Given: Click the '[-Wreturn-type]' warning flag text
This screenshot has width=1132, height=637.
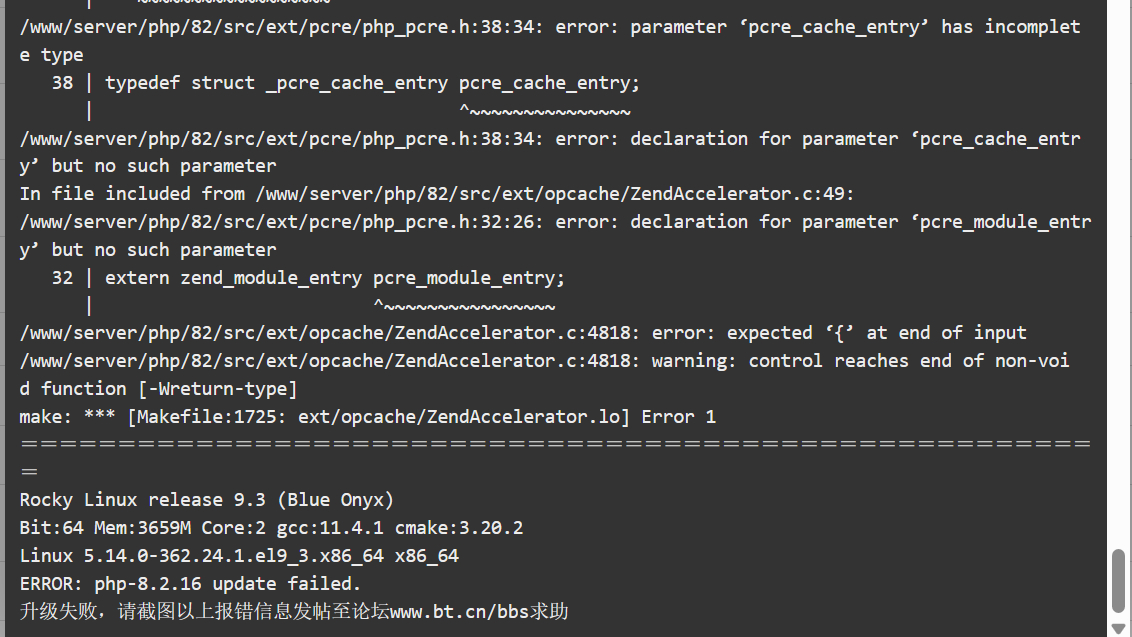Looking at the screenshot, I should click(217, 389).
